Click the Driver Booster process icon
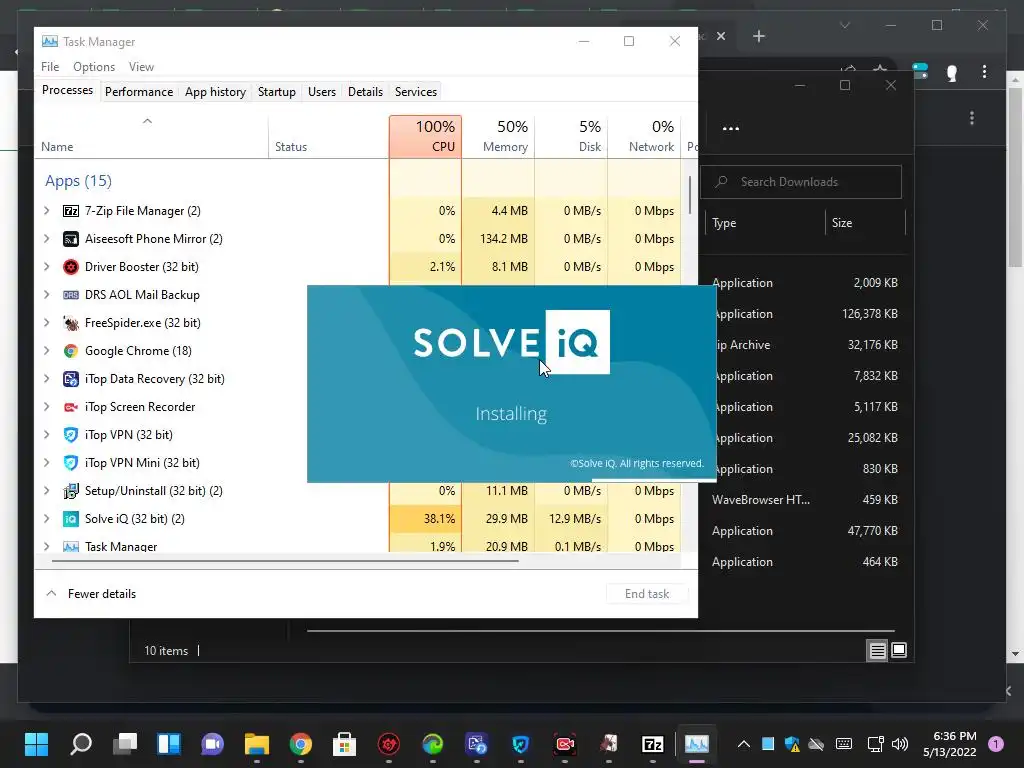The width and height of the screenshot is (1024, 768). 71,267
